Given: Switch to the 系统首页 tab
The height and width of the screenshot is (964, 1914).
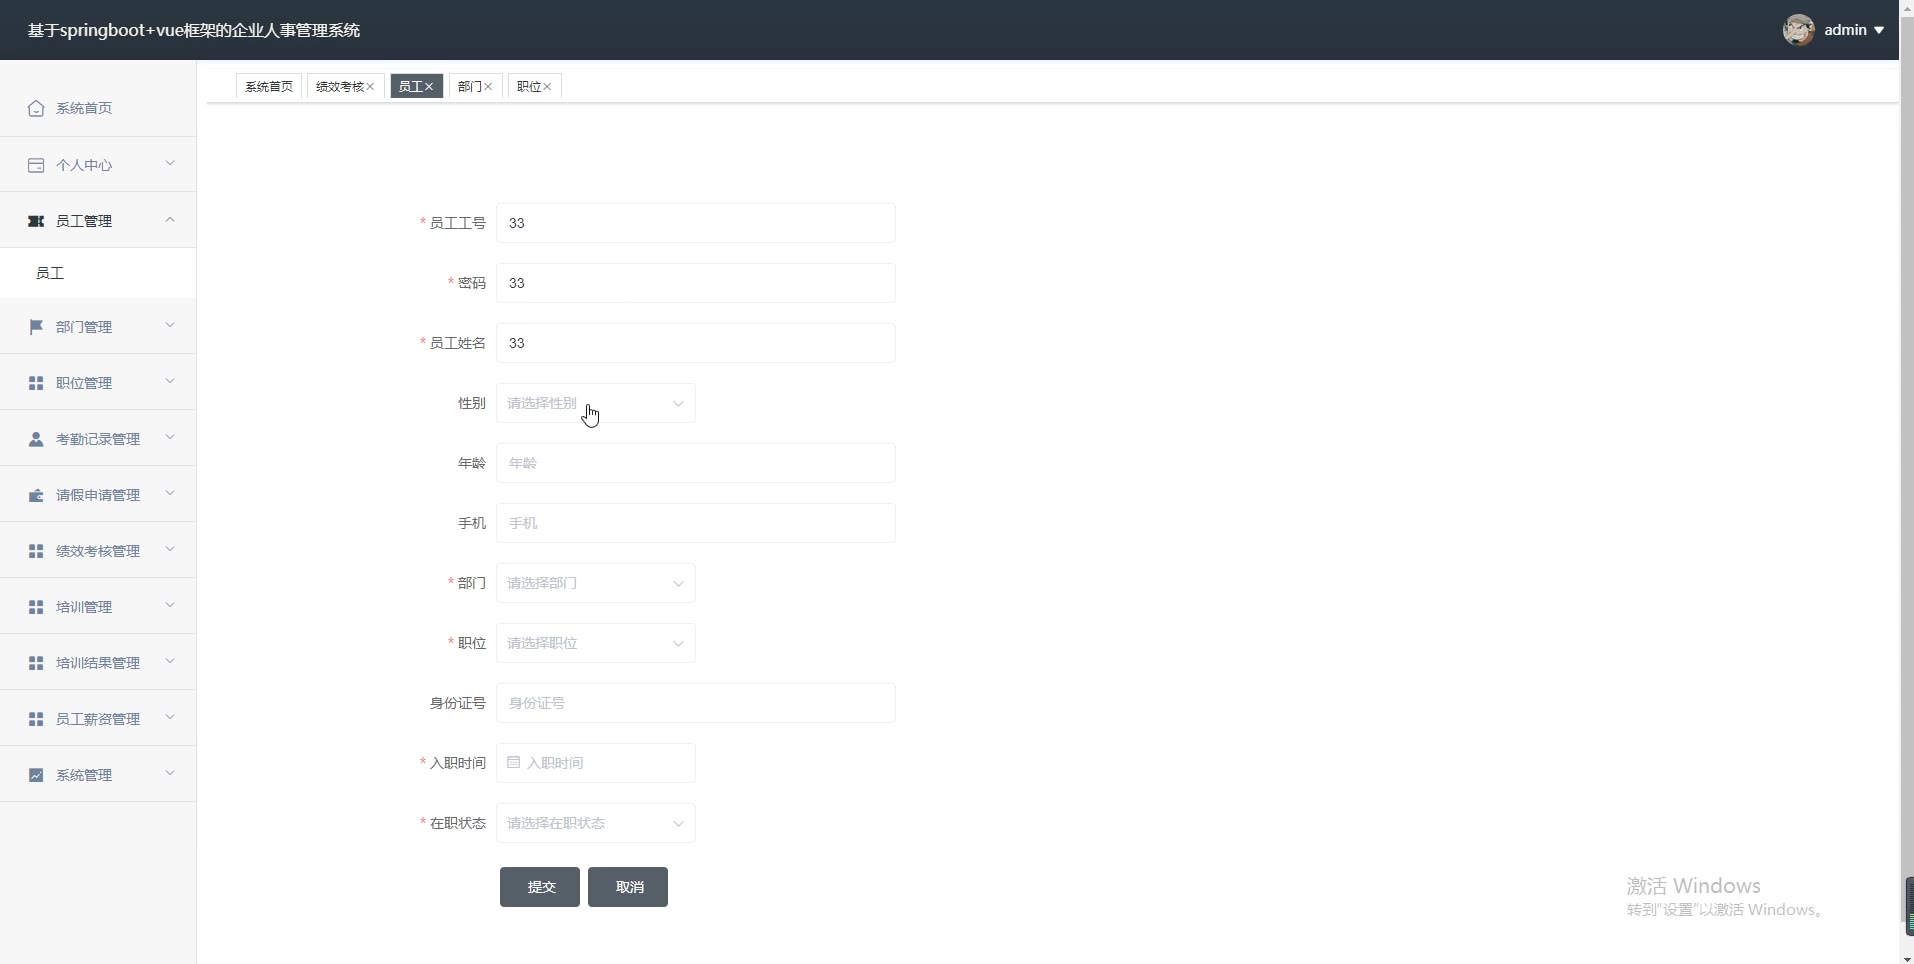Looking at the screenshot, I should [269, 87].
